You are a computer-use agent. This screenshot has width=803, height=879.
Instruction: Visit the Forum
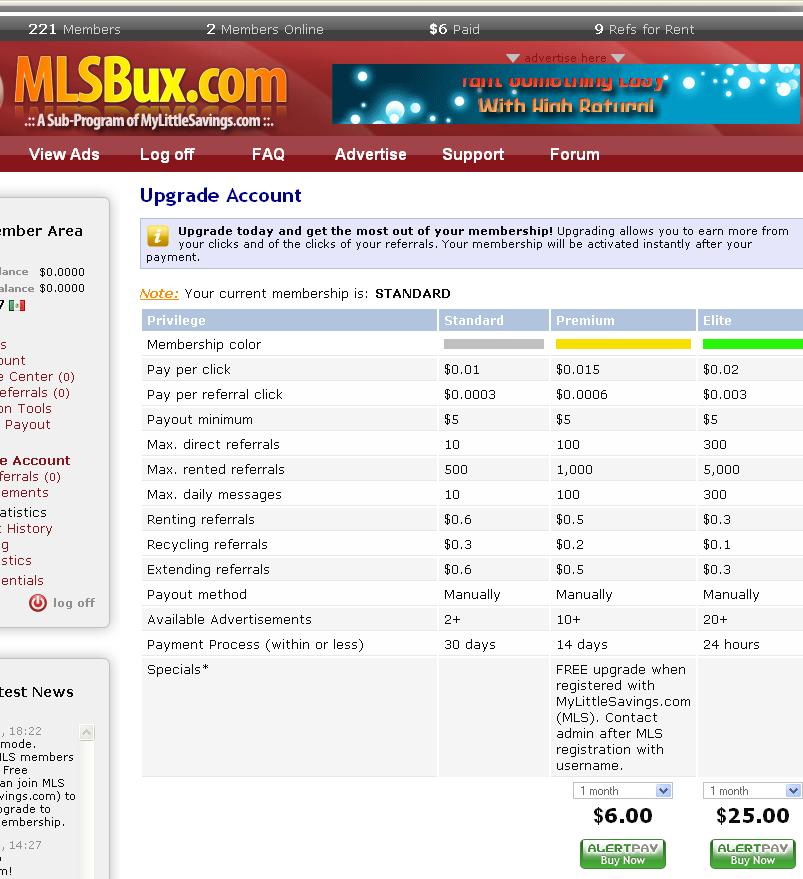(x=575, y=154)
